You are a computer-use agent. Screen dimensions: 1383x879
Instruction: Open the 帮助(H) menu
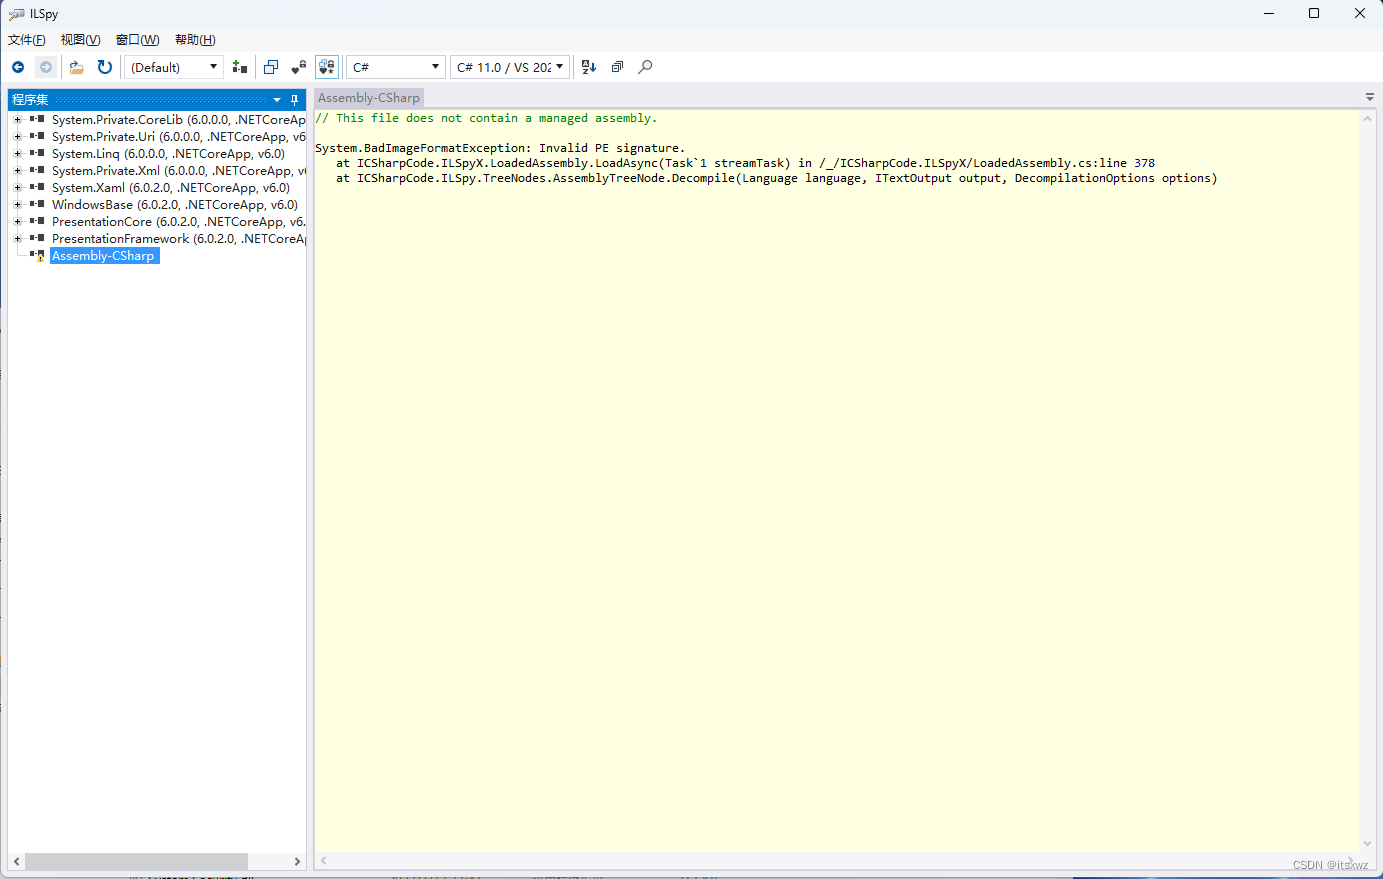click(x=195, y=40)
